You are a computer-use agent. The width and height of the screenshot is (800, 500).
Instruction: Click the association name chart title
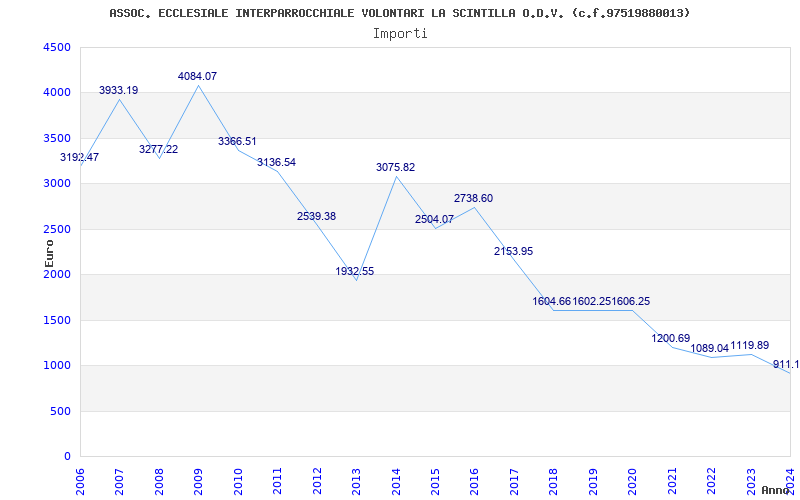400,13
